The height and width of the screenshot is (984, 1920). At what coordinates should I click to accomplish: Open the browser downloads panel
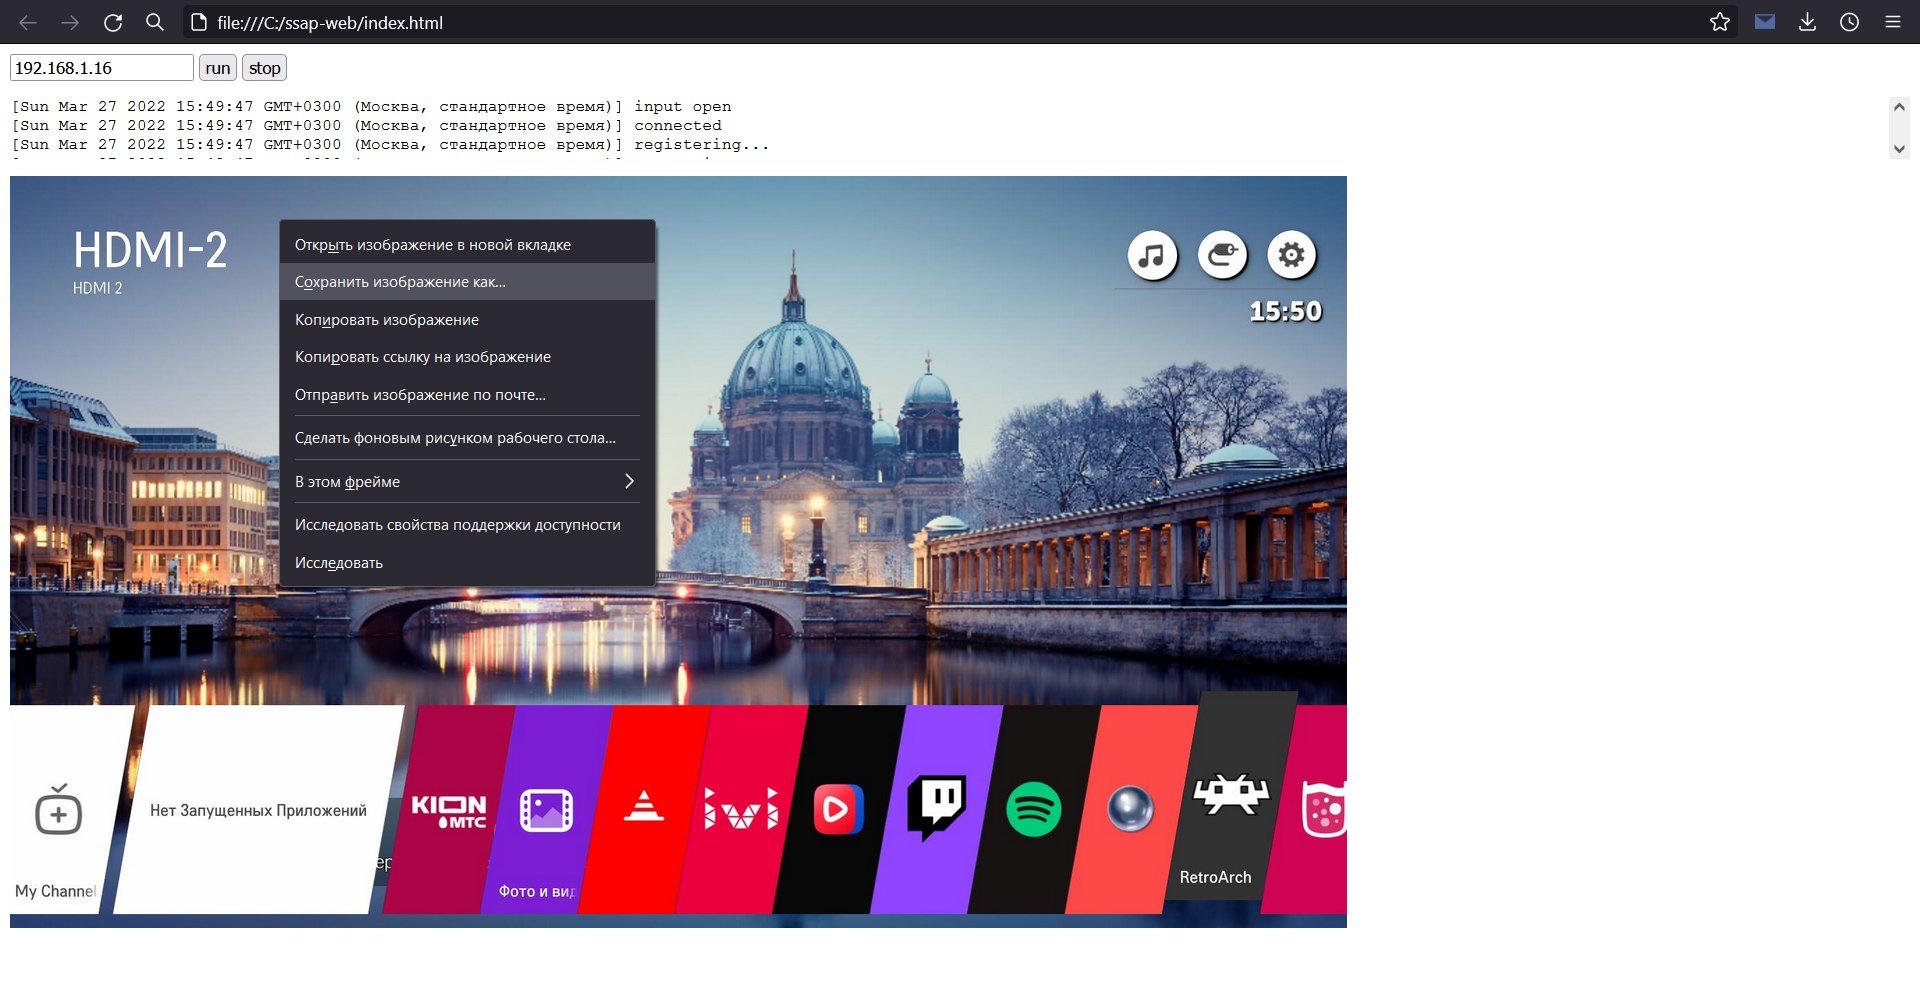(x=1807, y=22)
